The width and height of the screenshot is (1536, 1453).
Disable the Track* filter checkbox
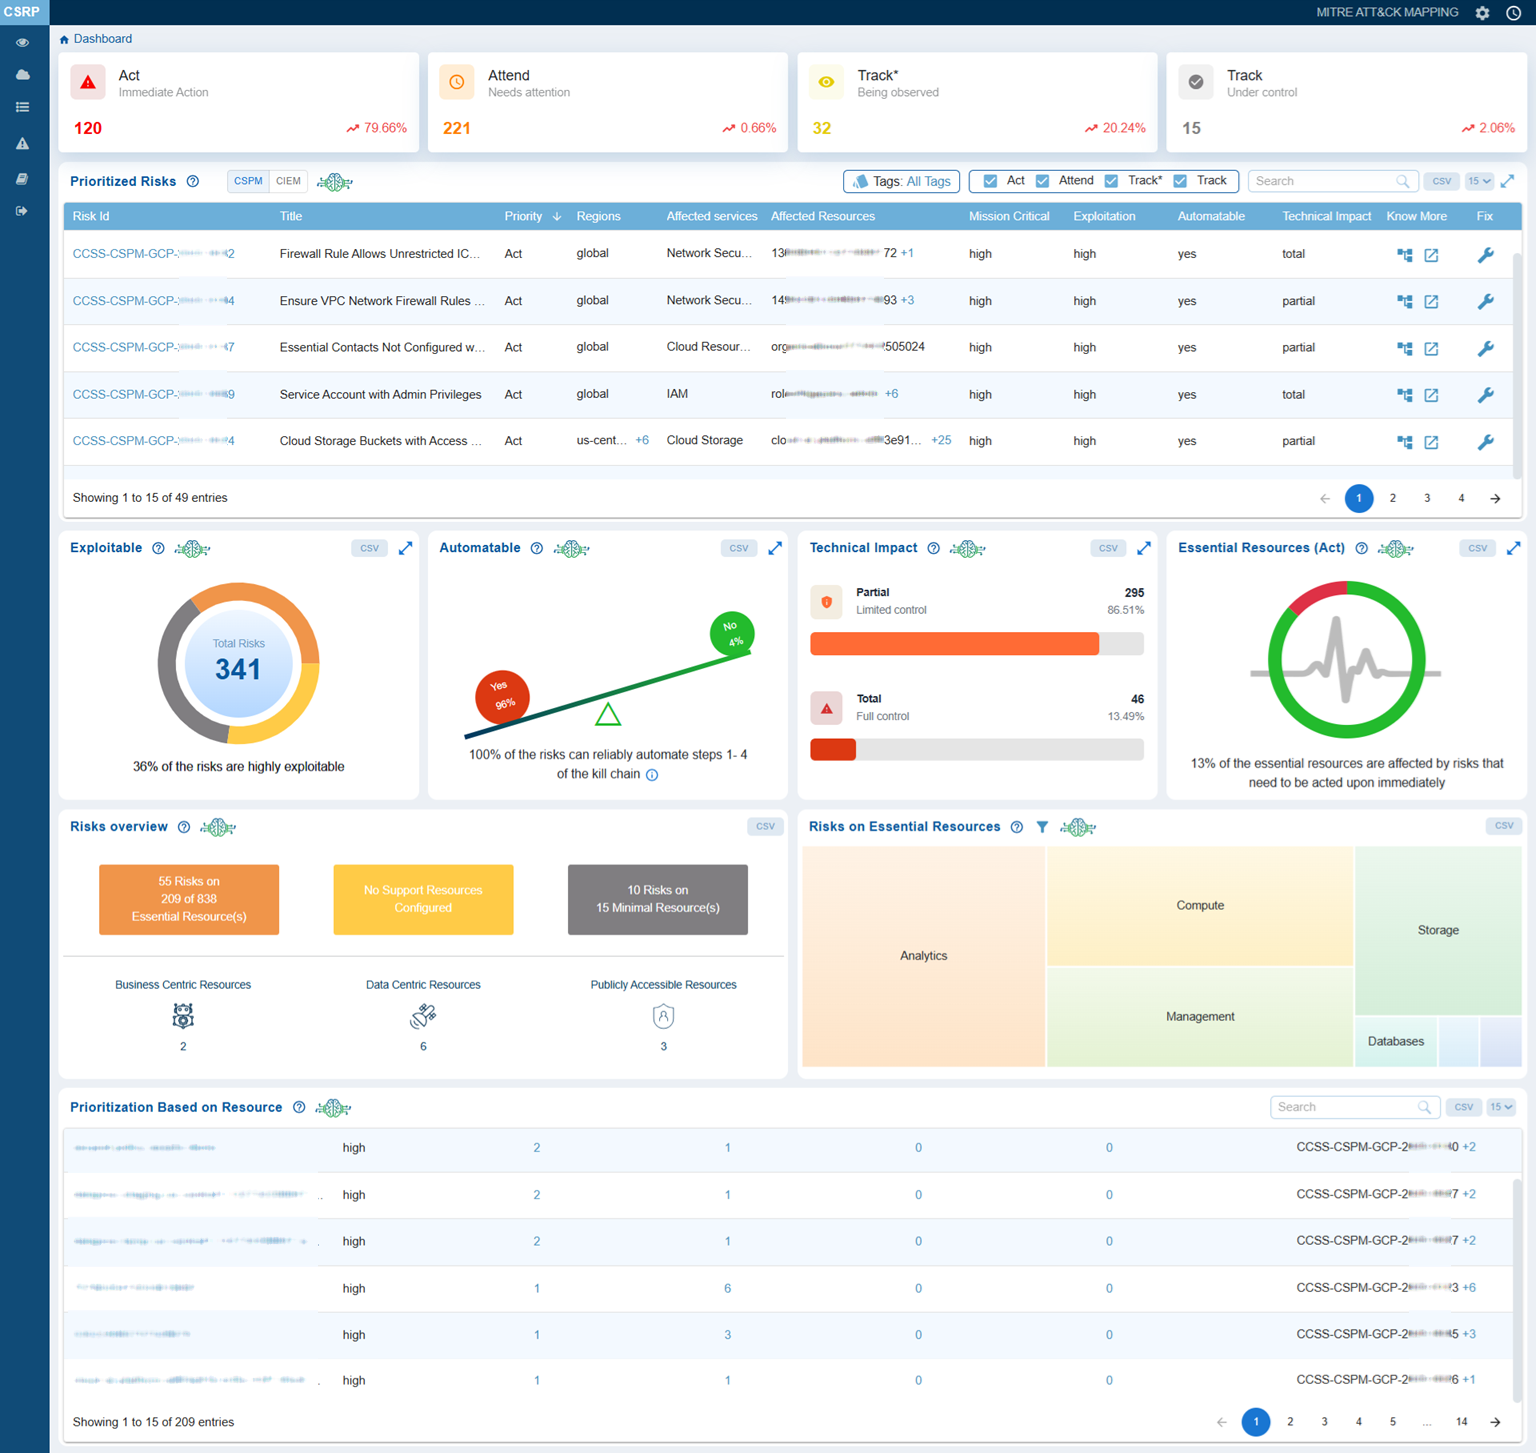point(1111,181)
